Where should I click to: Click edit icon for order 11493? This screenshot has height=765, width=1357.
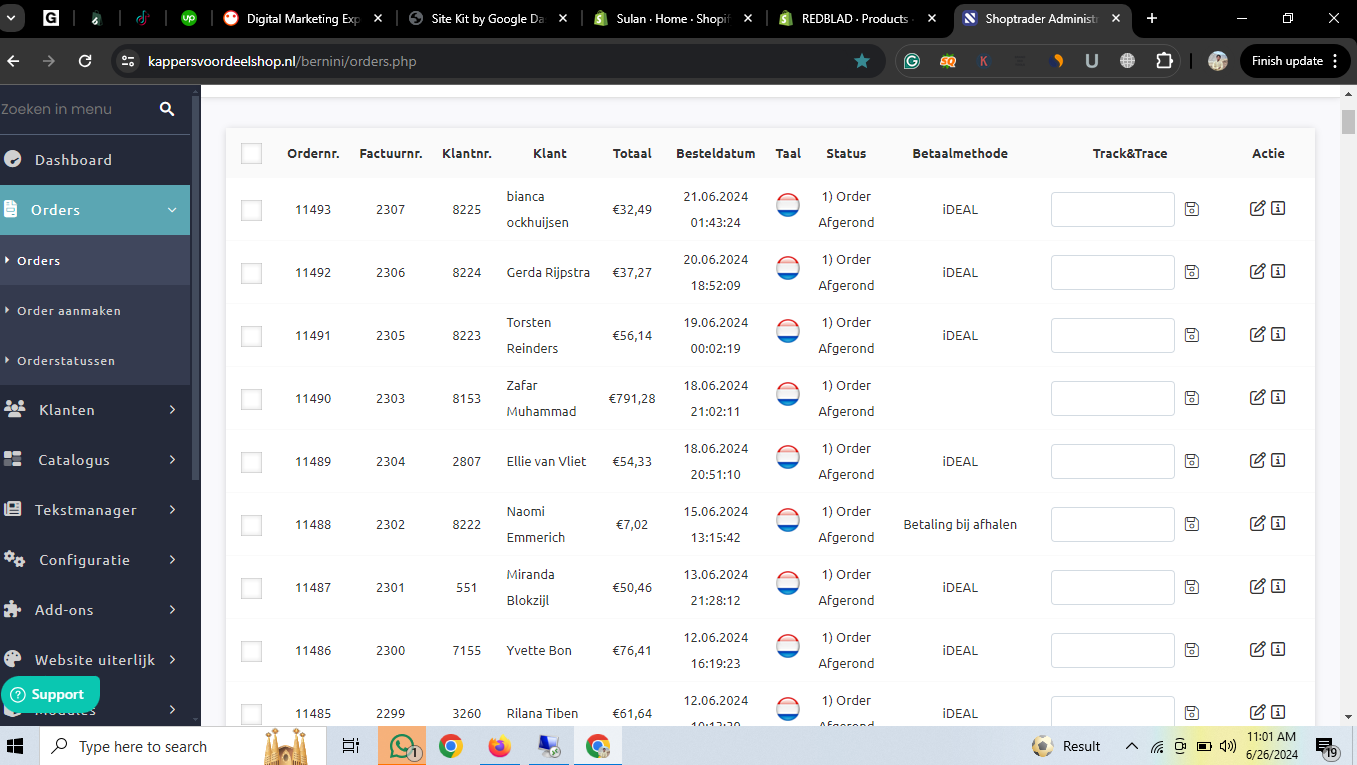[x=1257, y=208]
